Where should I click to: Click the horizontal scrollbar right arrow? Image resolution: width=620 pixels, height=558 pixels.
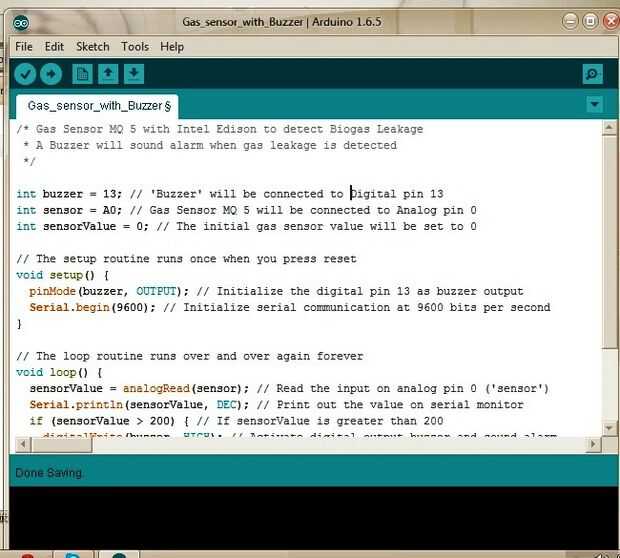click(x=592, y=444)
